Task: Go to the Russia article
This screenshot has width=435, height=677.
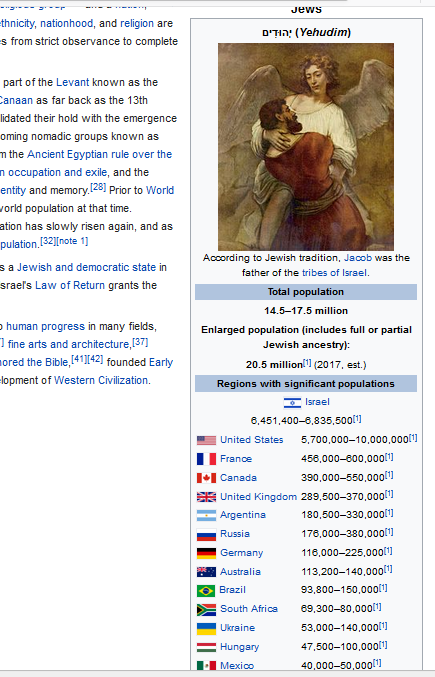Action: click(235, 534)
